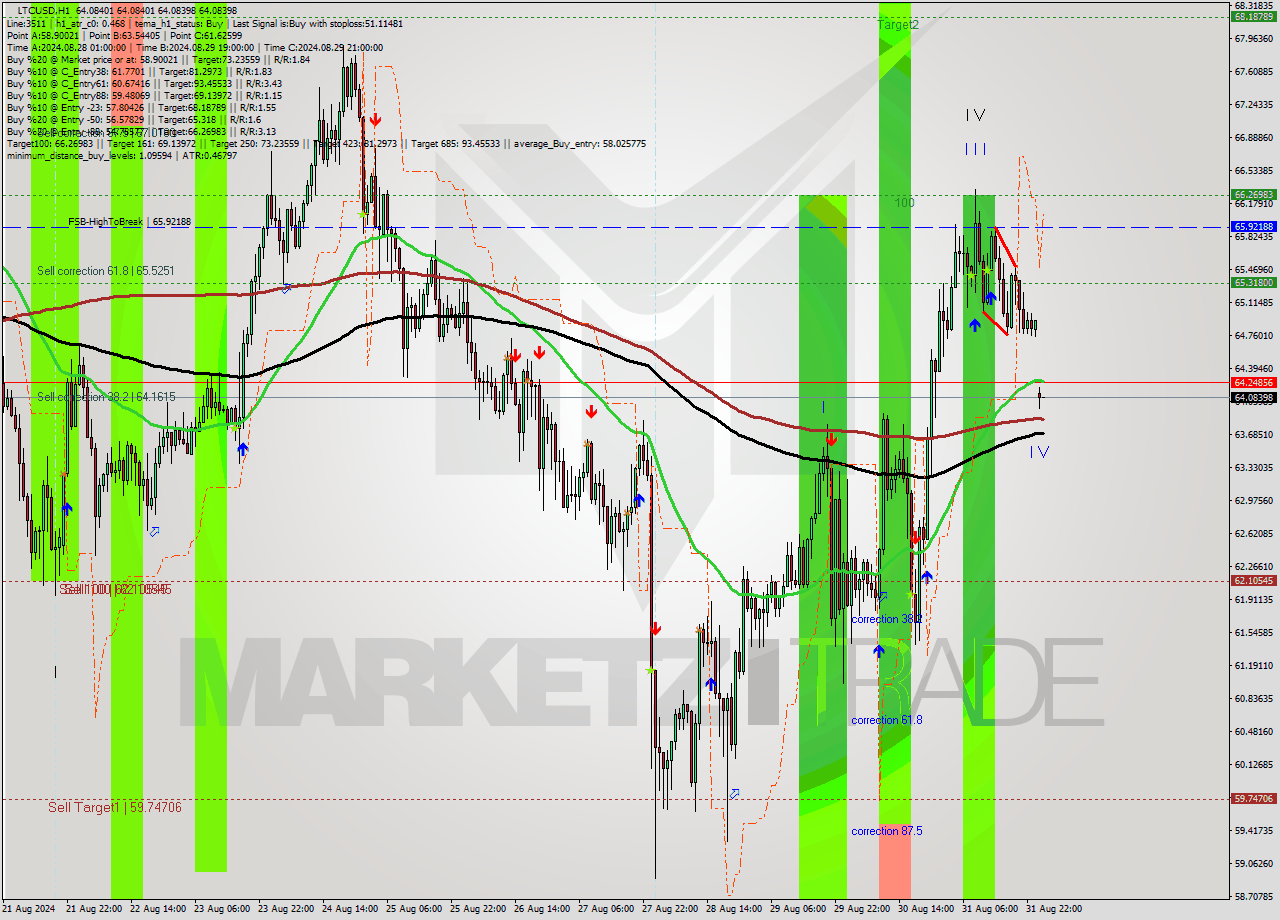The height and width of the screenshot is (920, 1280).
Task: Select the Sell correction 61.8 label
Action: click(x=106, y=271)
